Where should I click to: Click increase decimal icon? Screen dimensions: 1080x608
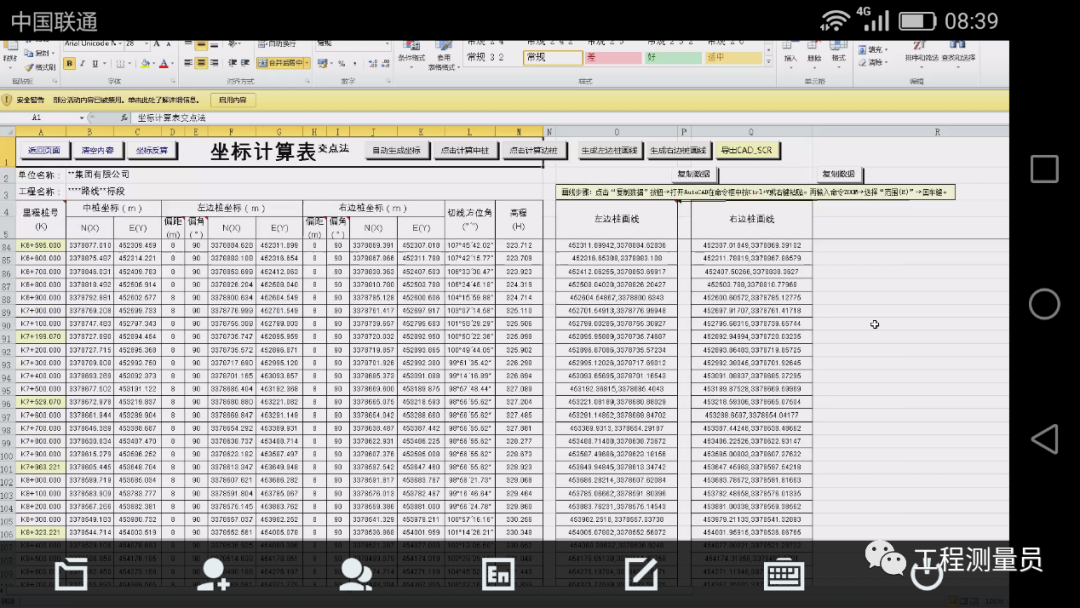[x=373, y=63]
